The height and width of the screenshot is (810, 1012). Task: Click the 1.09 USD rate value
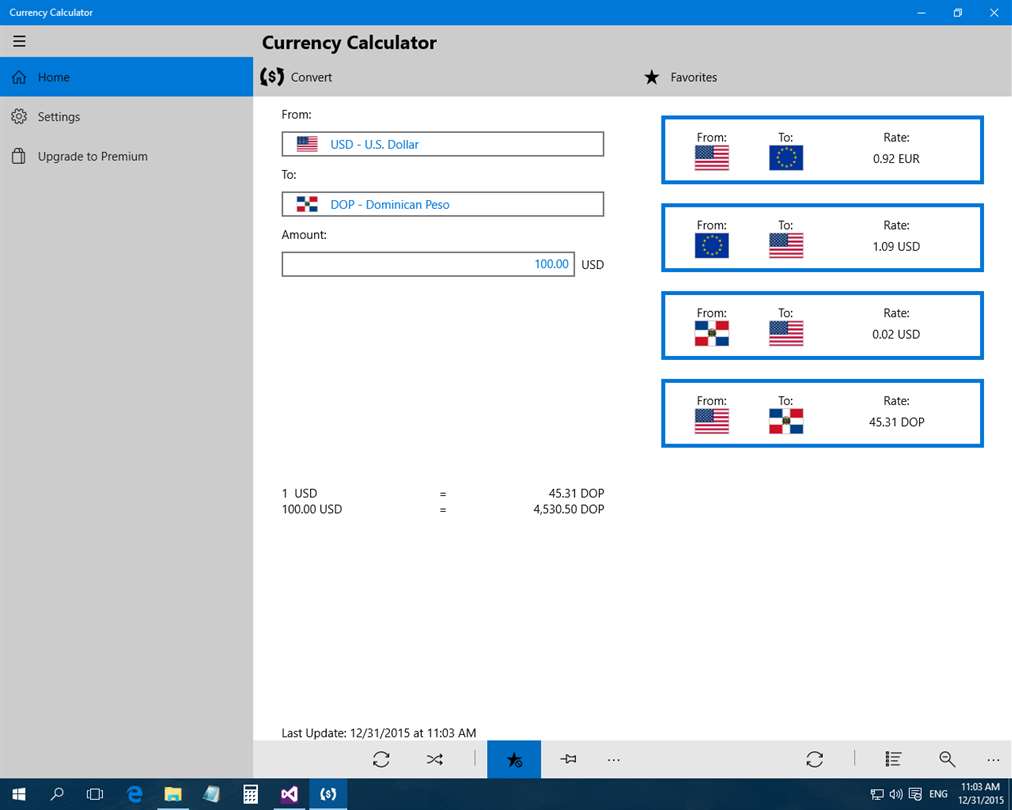[x=896, y=246]
